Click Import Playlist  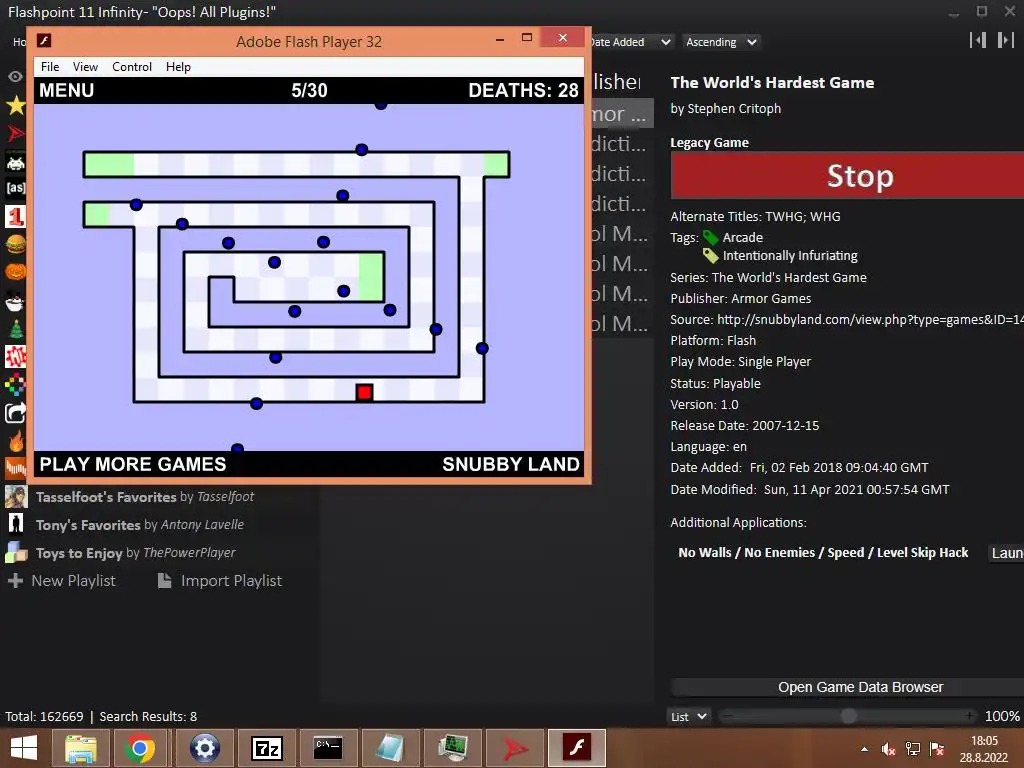220,581
